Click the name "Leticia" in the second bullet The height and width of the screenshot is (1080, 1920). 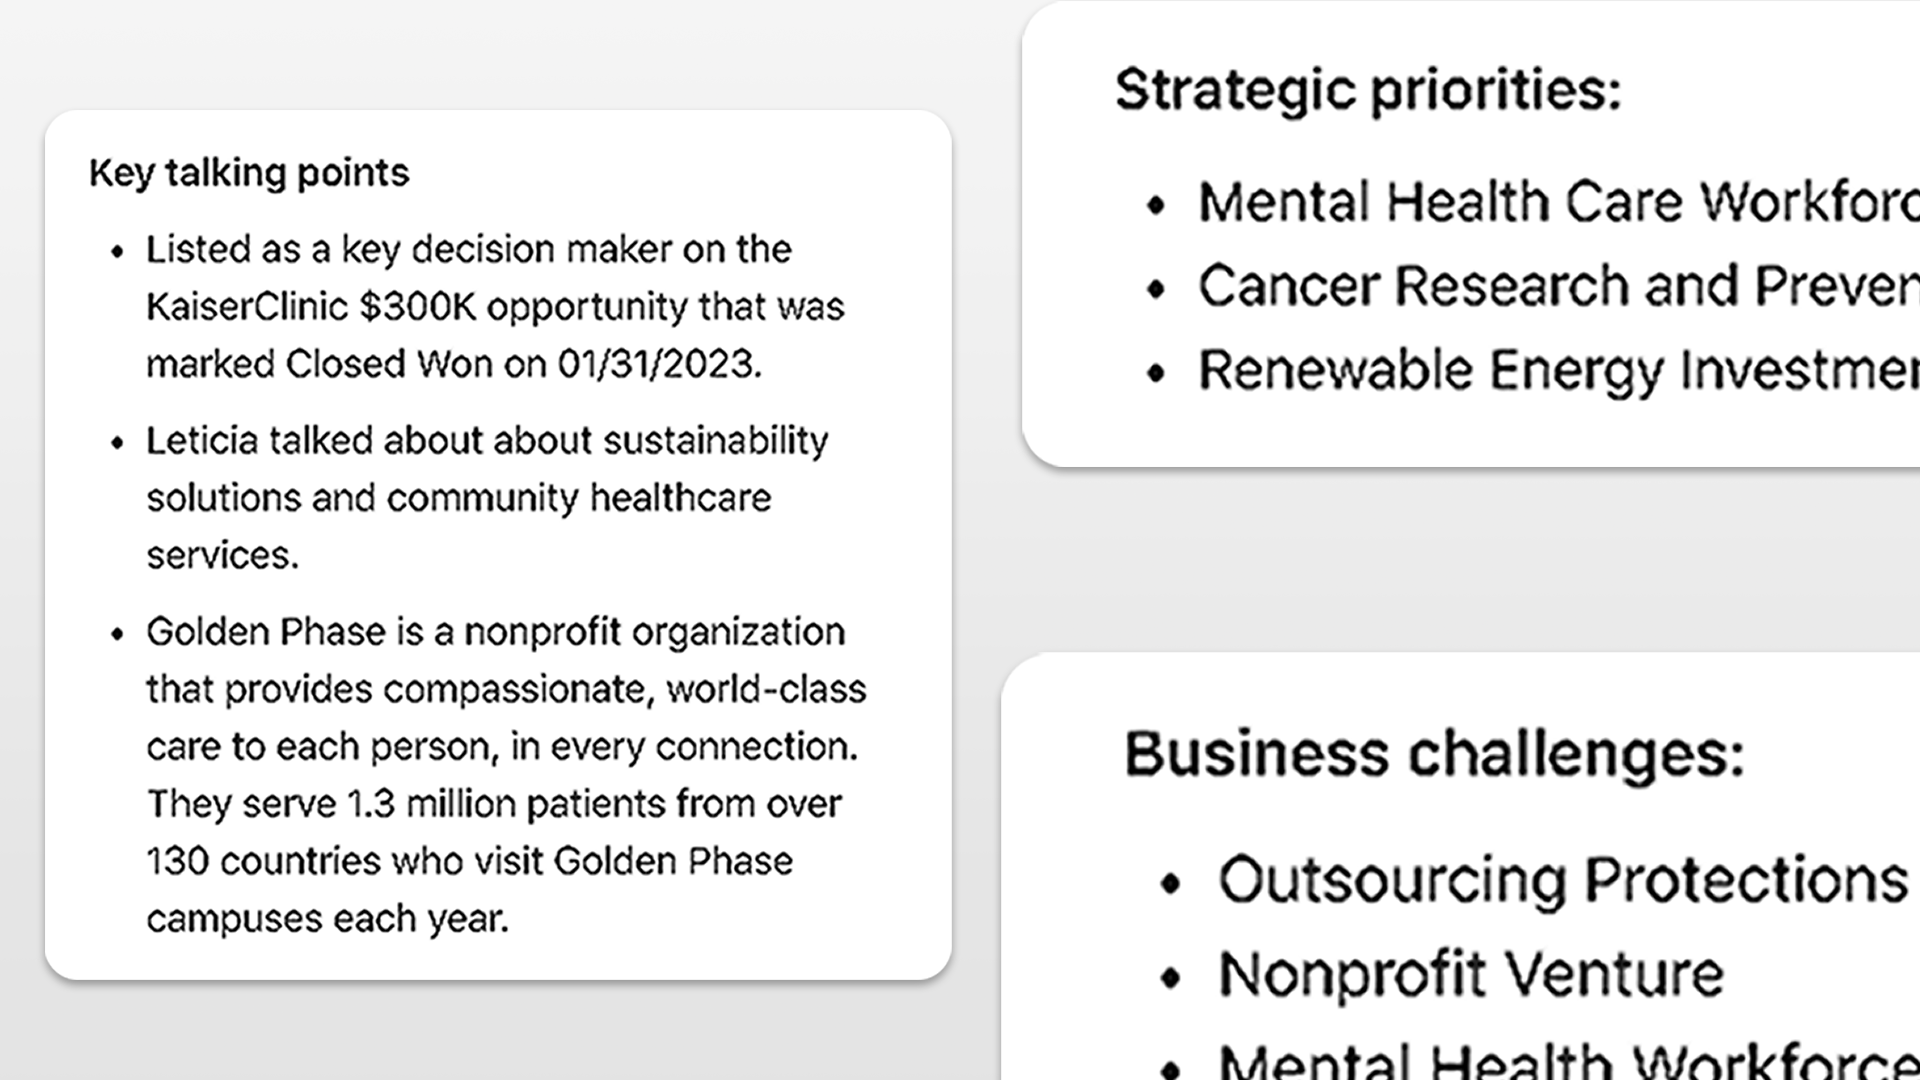coord(202,440)
